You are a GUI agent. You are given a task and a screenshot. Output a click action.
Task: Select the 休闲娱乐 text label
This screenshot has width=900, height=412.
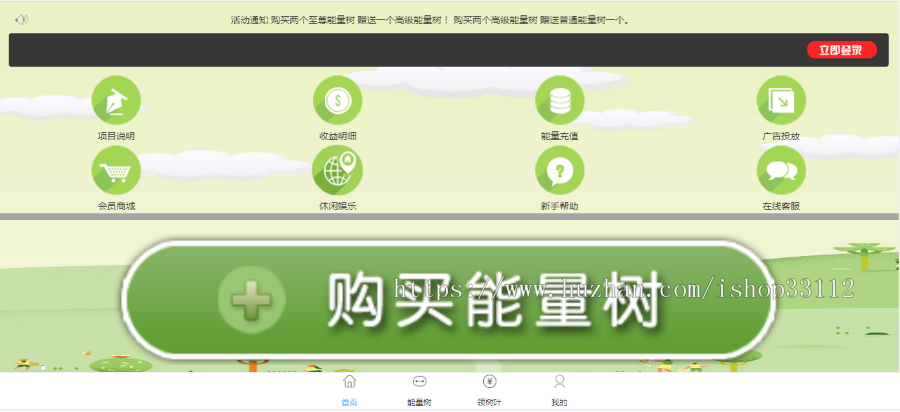tap(338, 206)
